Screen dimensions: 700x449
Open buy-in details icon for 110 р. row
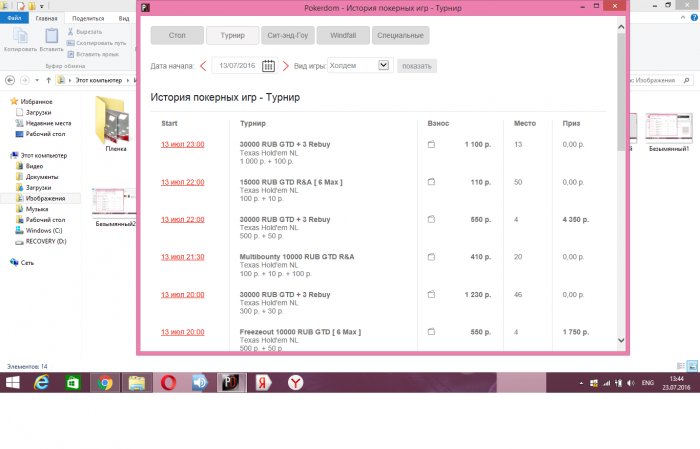pyautogui.click(x=431, y=182)
